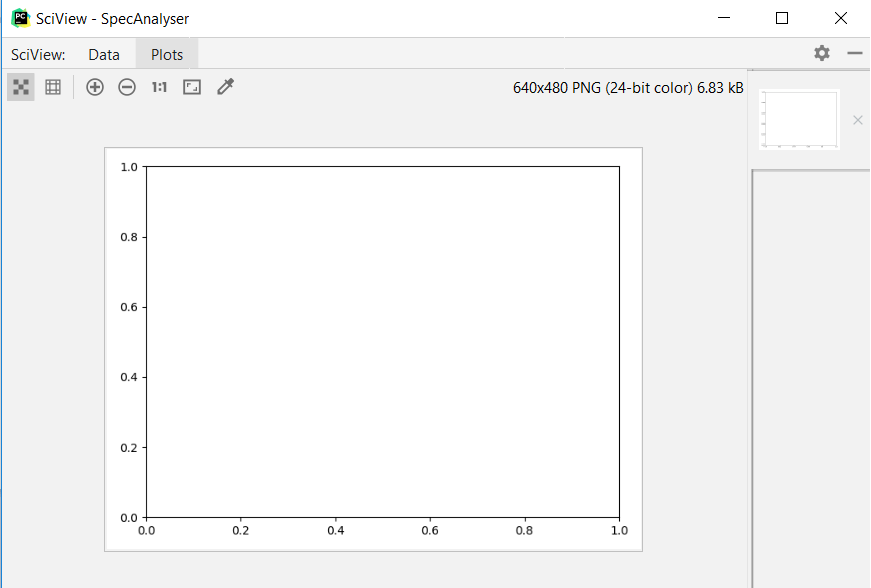Toggle the pixel grid overlay
The height and width of the screenshot is (588, 871).
coord(53,87)
